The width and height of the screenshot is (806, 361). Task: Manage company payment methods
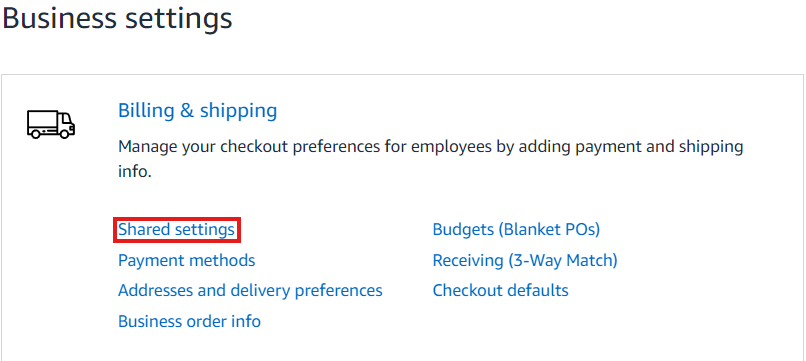pyautogui.click(x=187, y=260)
